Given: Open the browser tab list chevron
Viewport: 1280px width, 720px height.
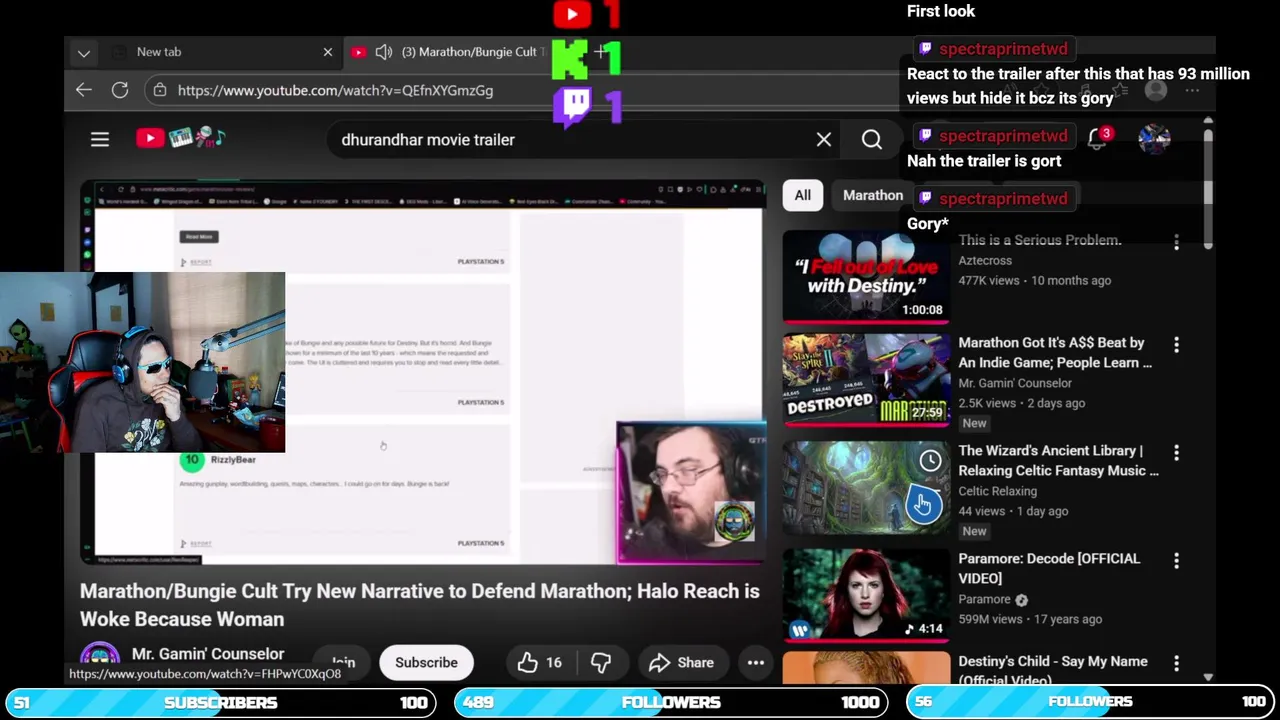Looking at the screenshot, I should (84, 52).
